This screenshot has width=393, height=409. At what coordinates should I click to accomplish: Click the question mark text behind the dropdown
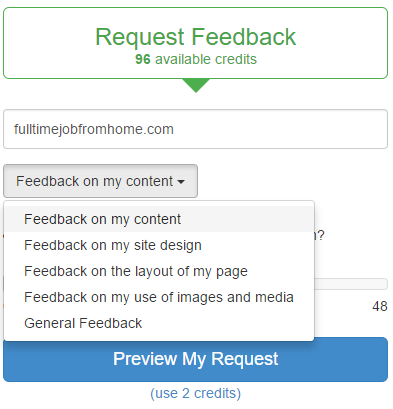[319, 235]
